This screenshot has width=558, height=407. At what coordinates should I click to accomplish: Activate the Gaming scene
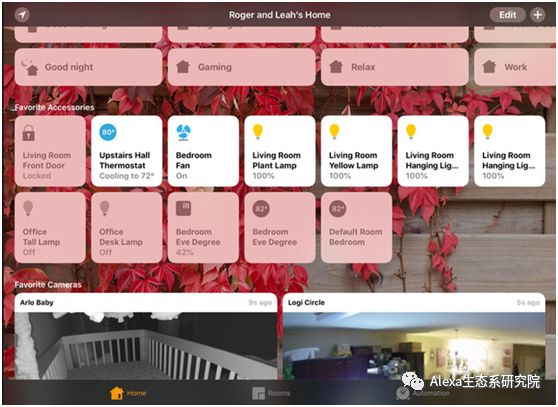coord(241,67)
